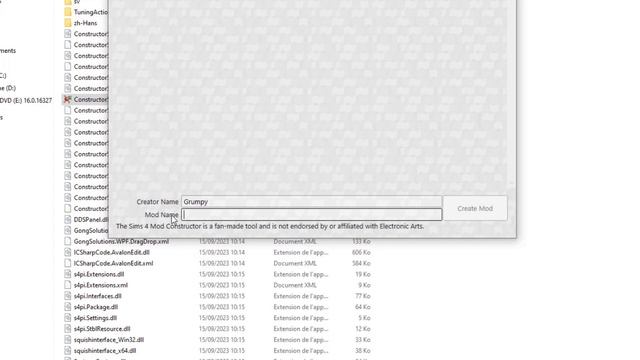Screen dimensions: 640x360
Task: Select the (D:) drive in navigation pane
Action: click(x=7, y=88)
